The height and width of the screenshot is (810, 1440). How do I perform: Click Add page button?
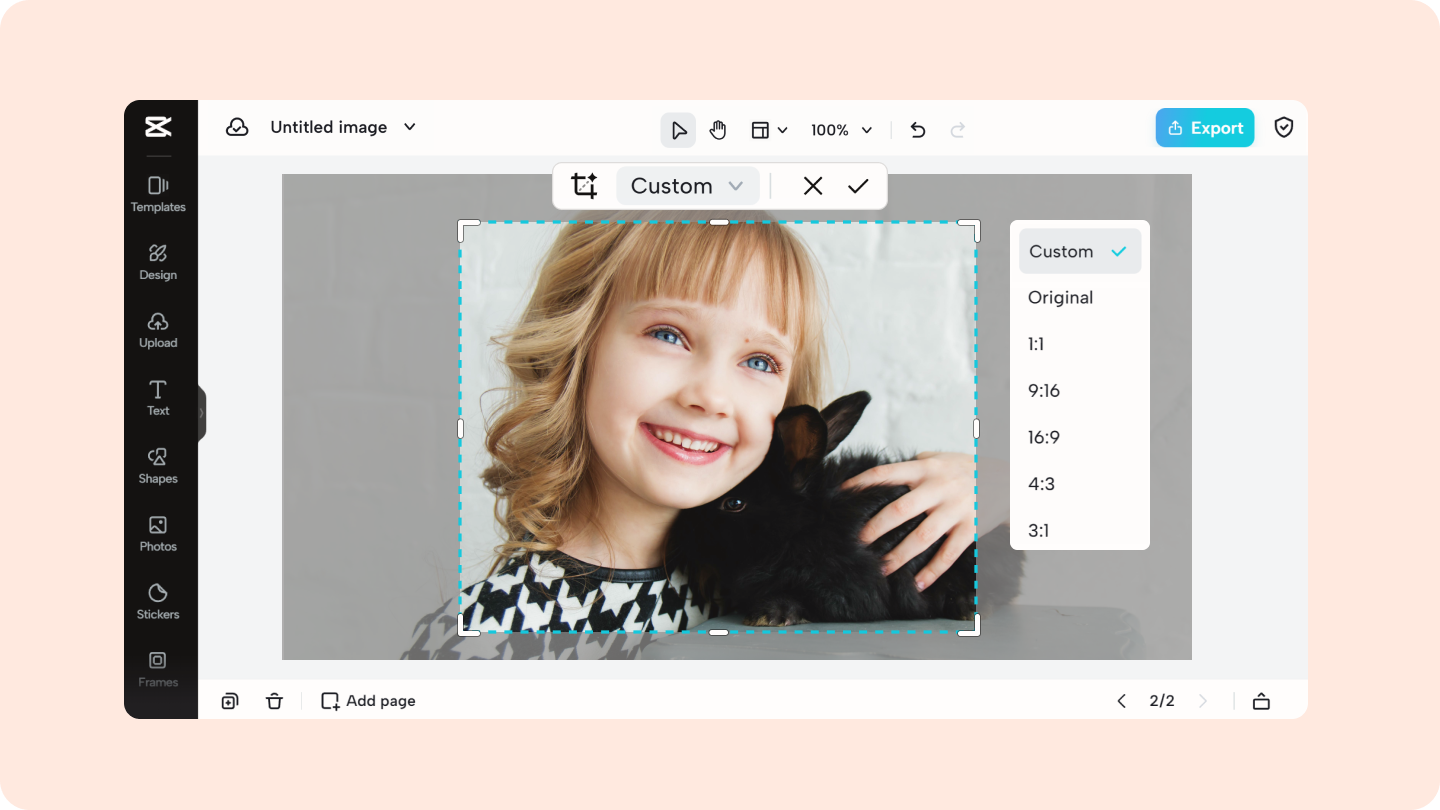368,701
